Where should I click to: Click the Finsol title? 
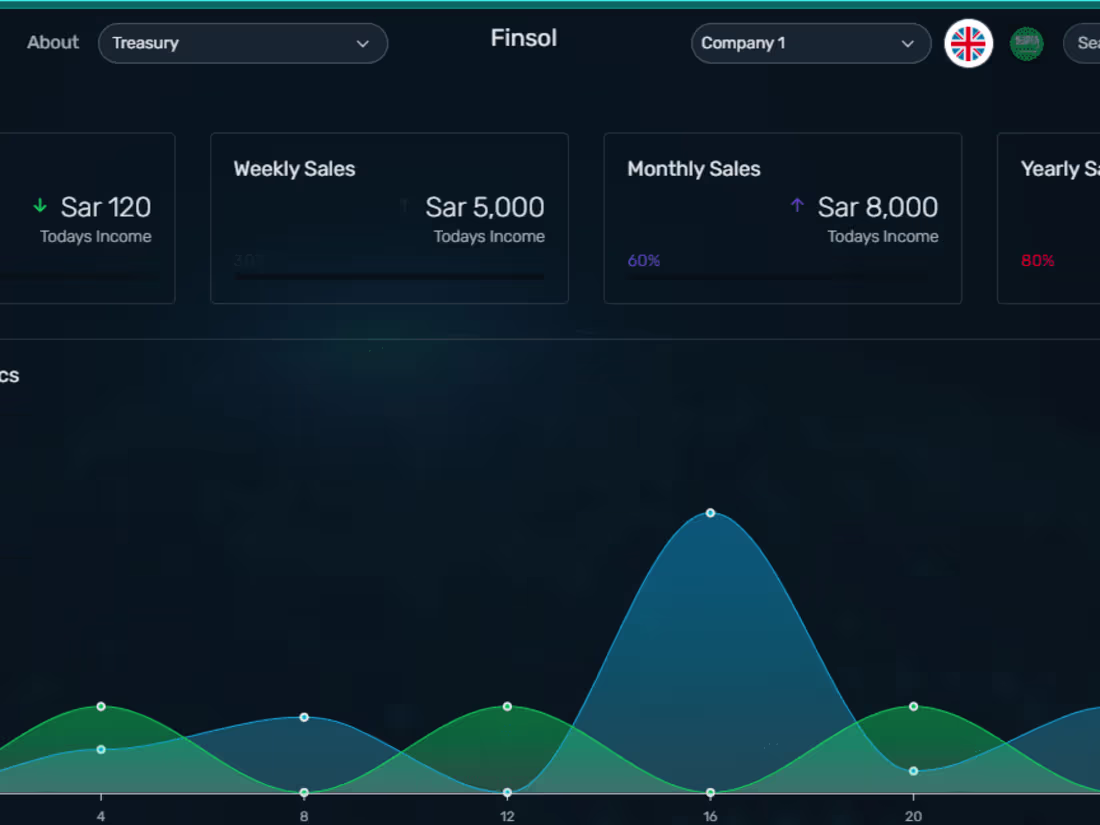523,38
